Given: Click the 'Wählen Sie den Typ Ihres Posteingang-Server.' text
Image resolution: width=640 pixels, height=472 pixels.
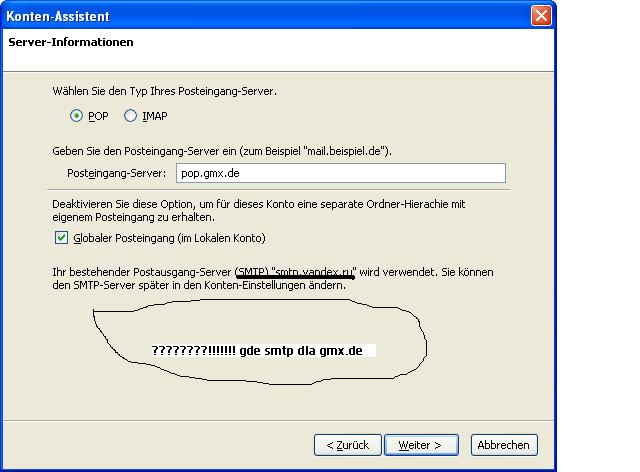Looking at the screenshot, I should 164,91.
